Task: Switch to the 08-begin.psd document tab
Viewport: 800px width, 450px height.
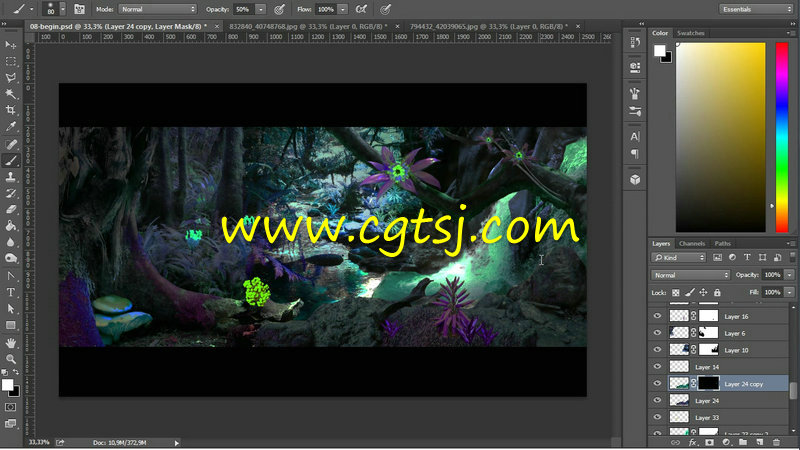Action: (x=118, y=26)
